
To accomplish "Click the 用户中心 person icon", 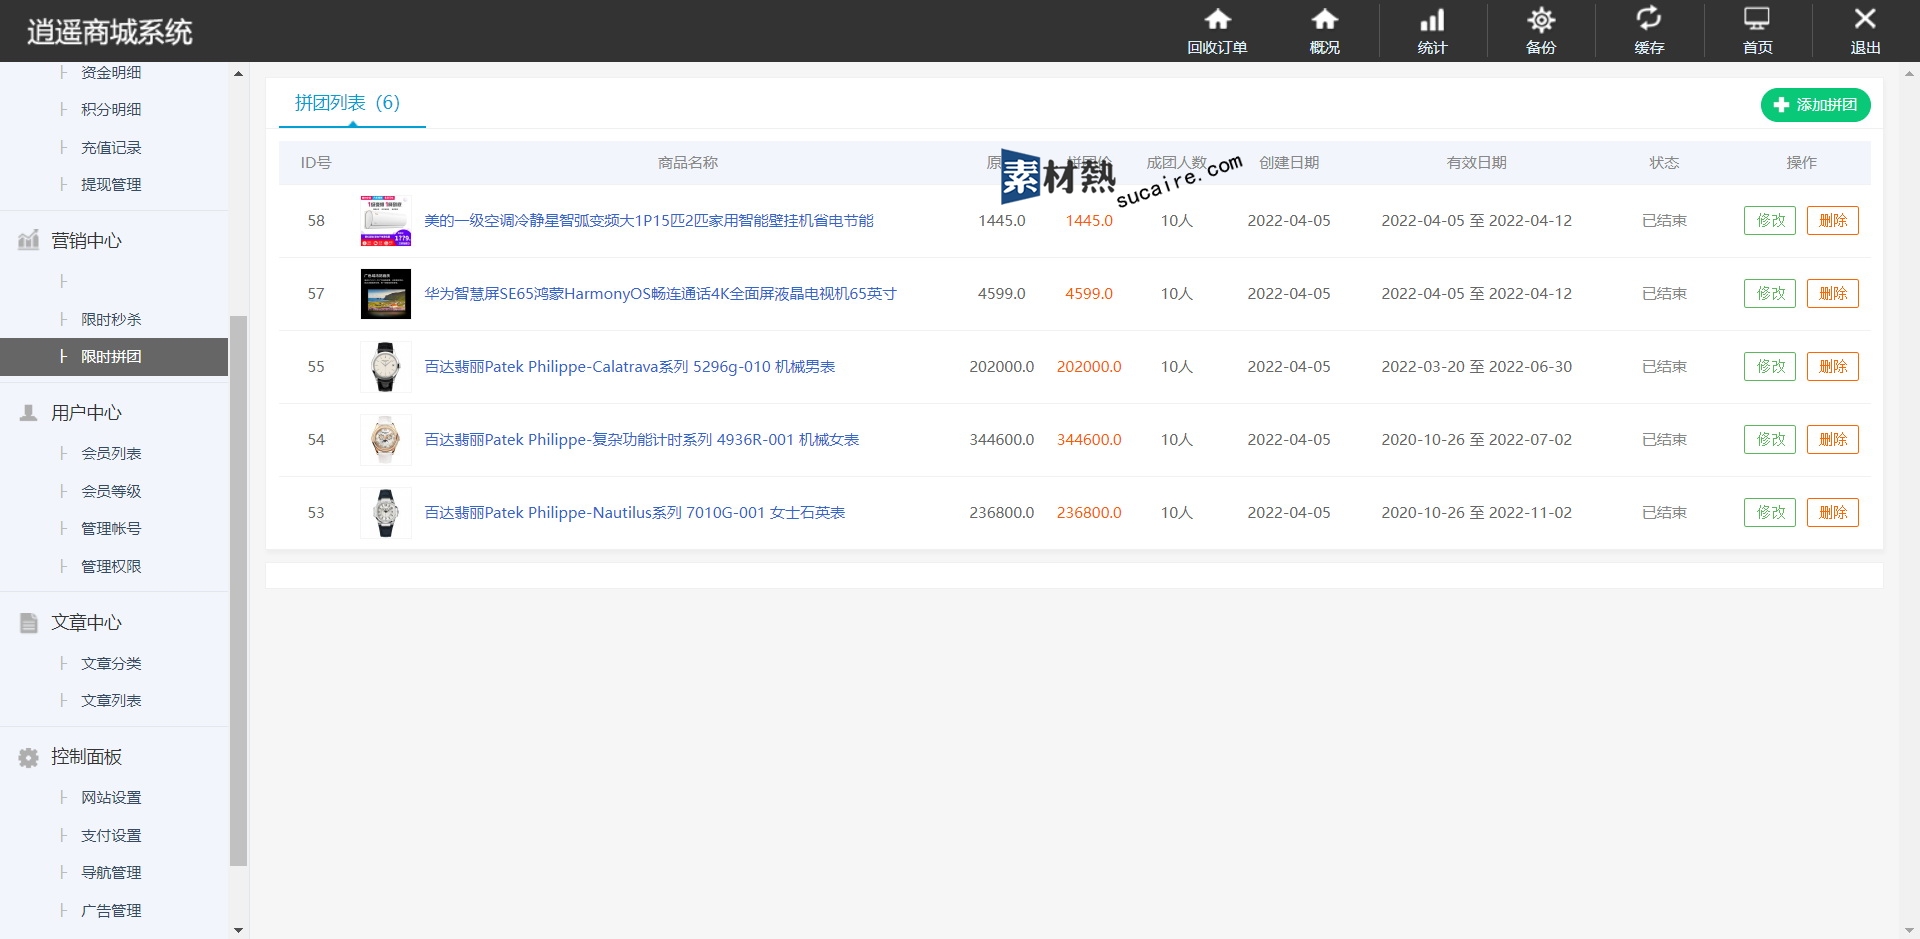I will tap(28, 412).
